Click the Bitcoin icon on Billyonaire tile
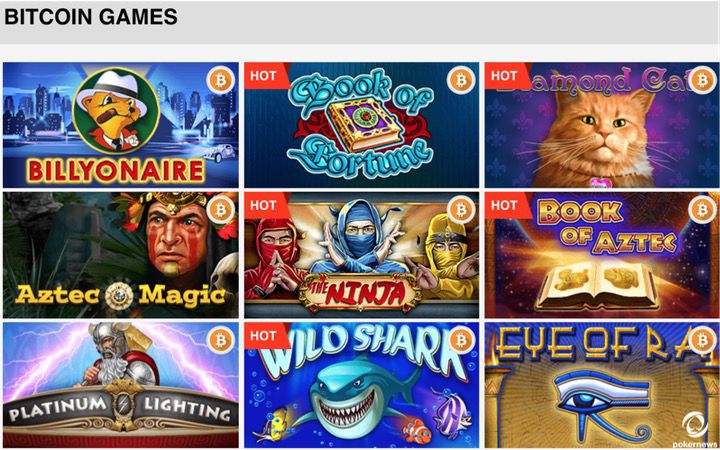Screen dimensions: 720x450 220,81
